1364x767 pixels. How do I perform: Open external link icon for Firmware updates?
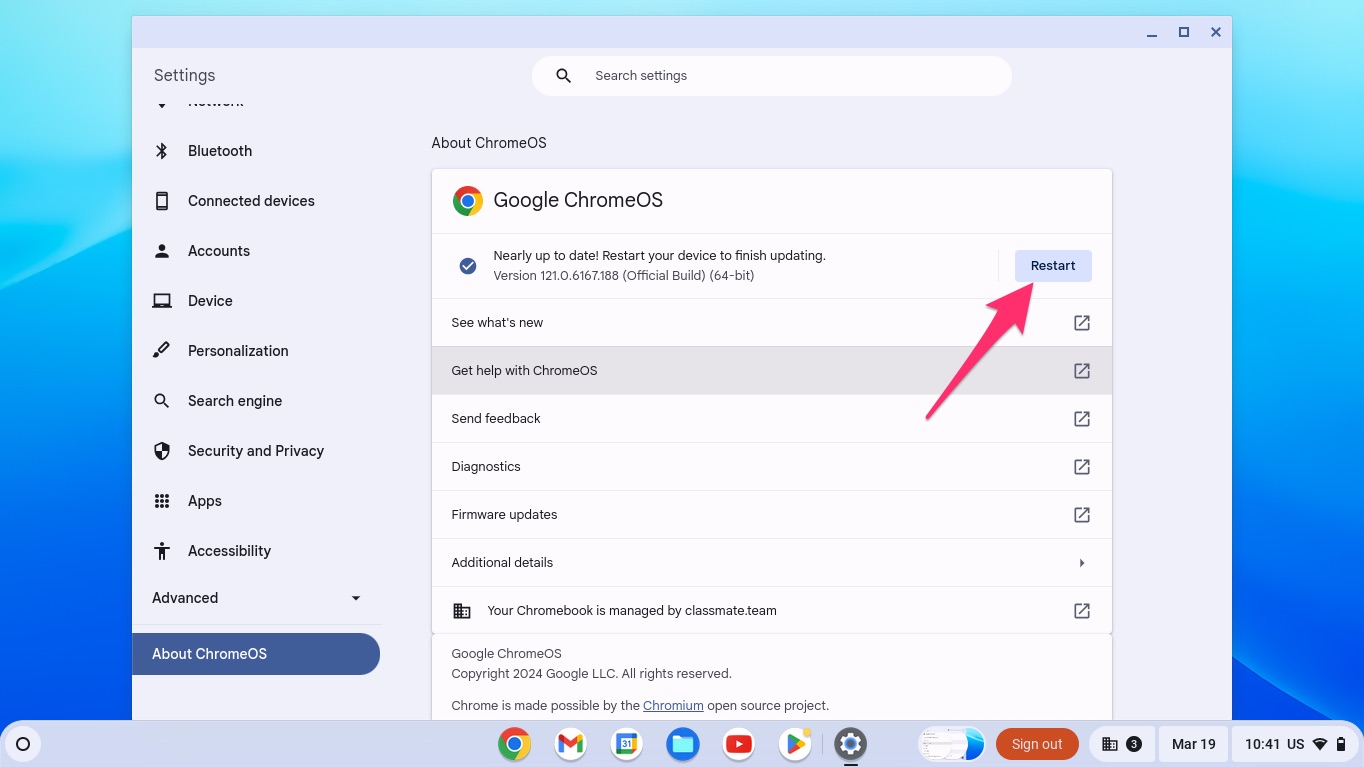[1082, 515]
